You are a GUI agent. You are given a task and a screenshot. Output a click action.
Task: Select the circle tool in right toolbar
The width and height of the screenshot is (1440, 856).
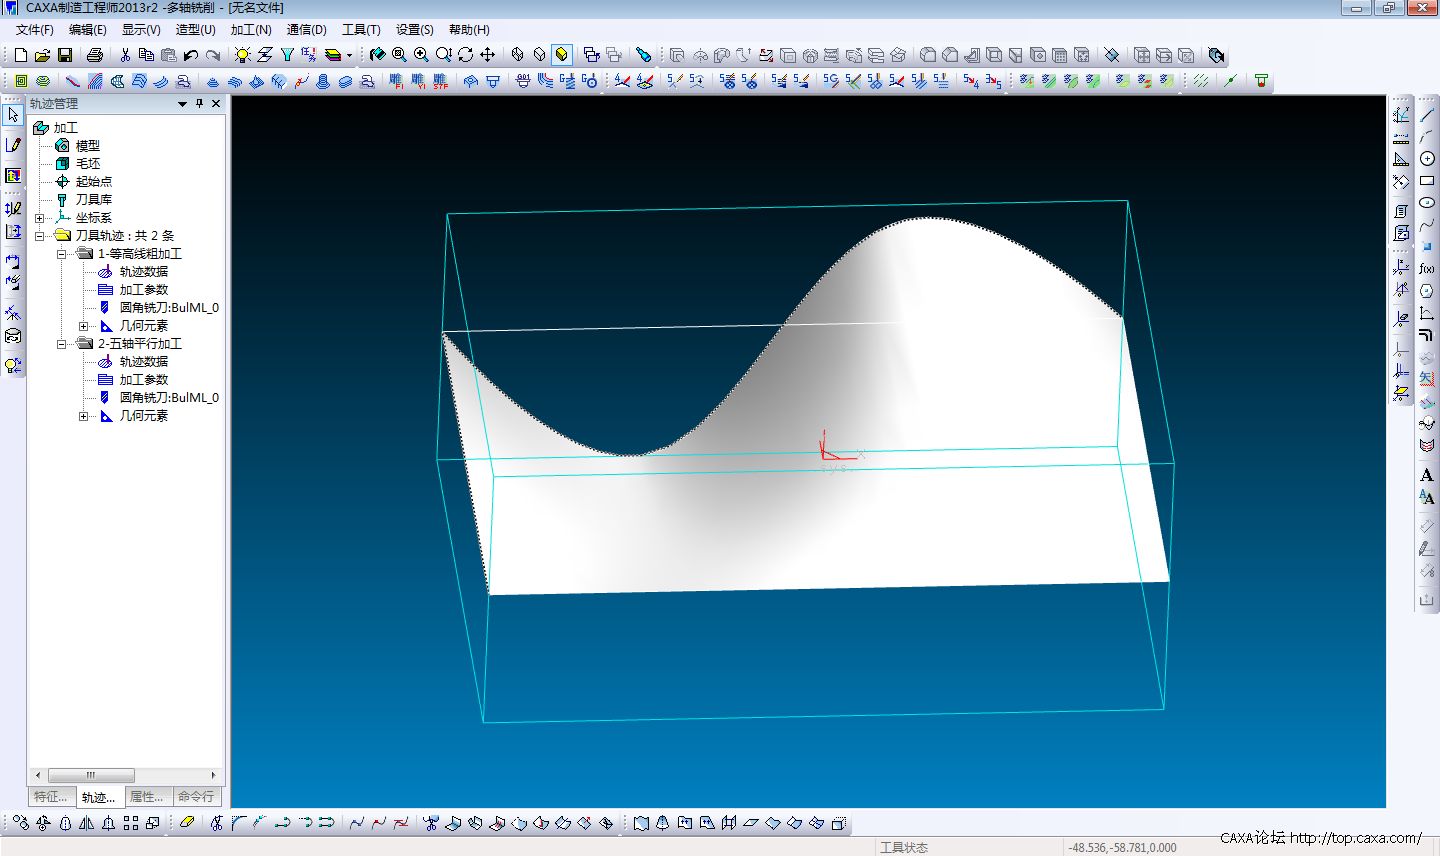pyautogui.click(x=1427, y=159)
